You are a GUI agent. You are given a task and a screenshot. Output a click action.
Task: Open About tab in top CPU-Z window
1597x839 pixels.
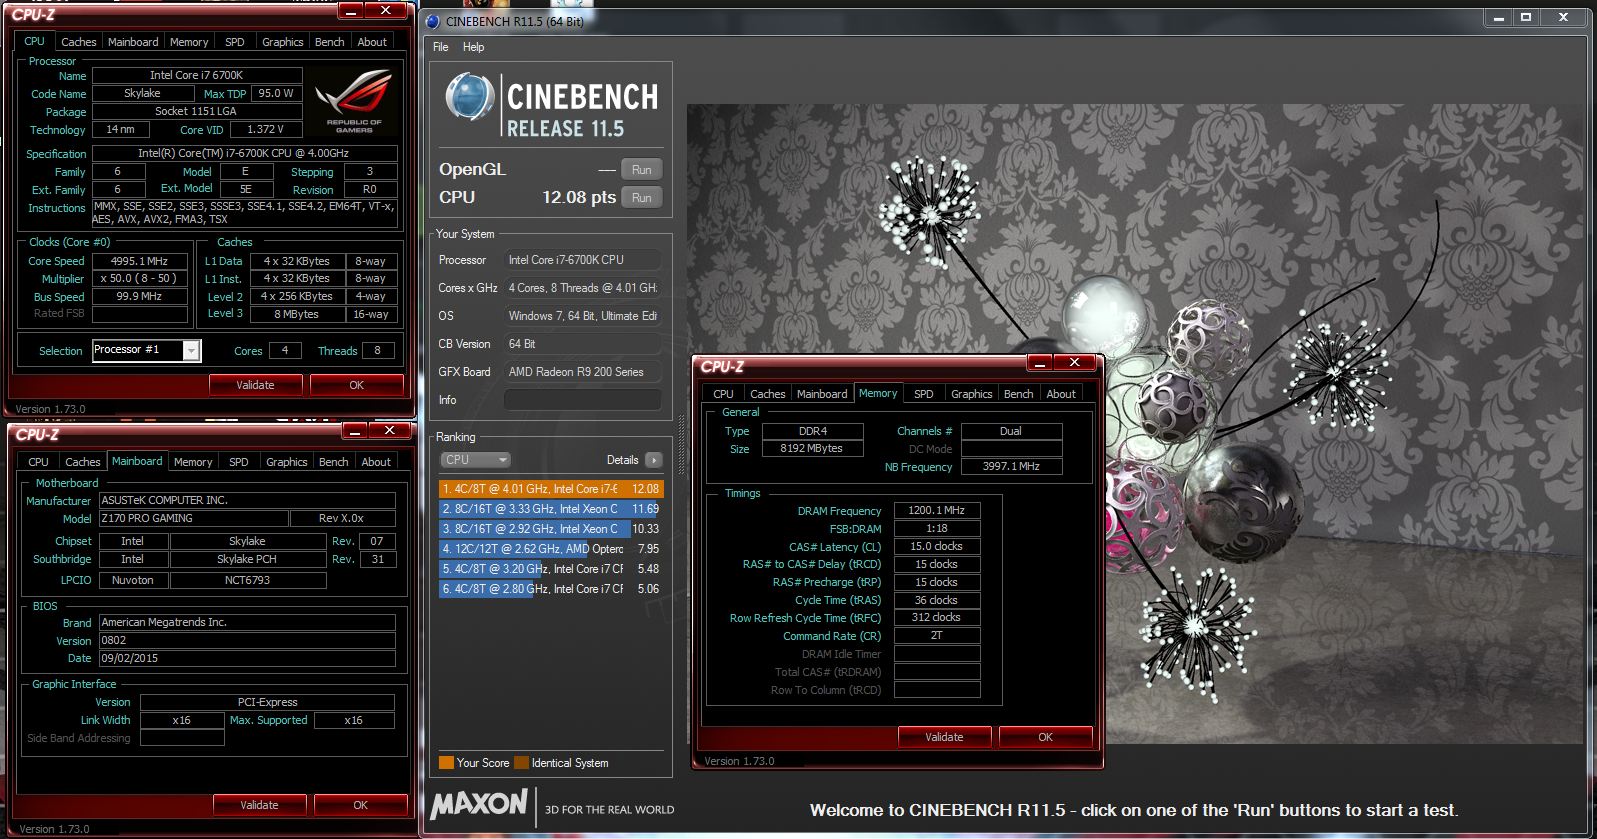pos(372,42)
